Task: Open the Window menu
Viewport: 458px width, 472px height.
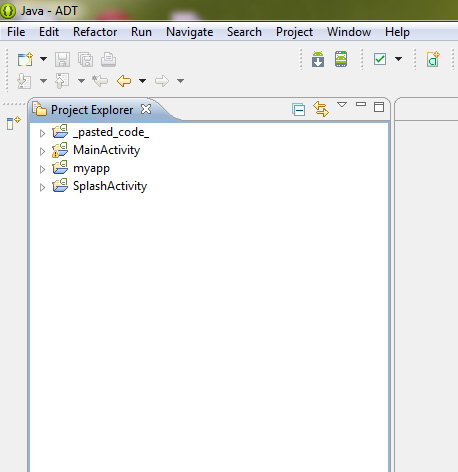Action: click(349, 32)
